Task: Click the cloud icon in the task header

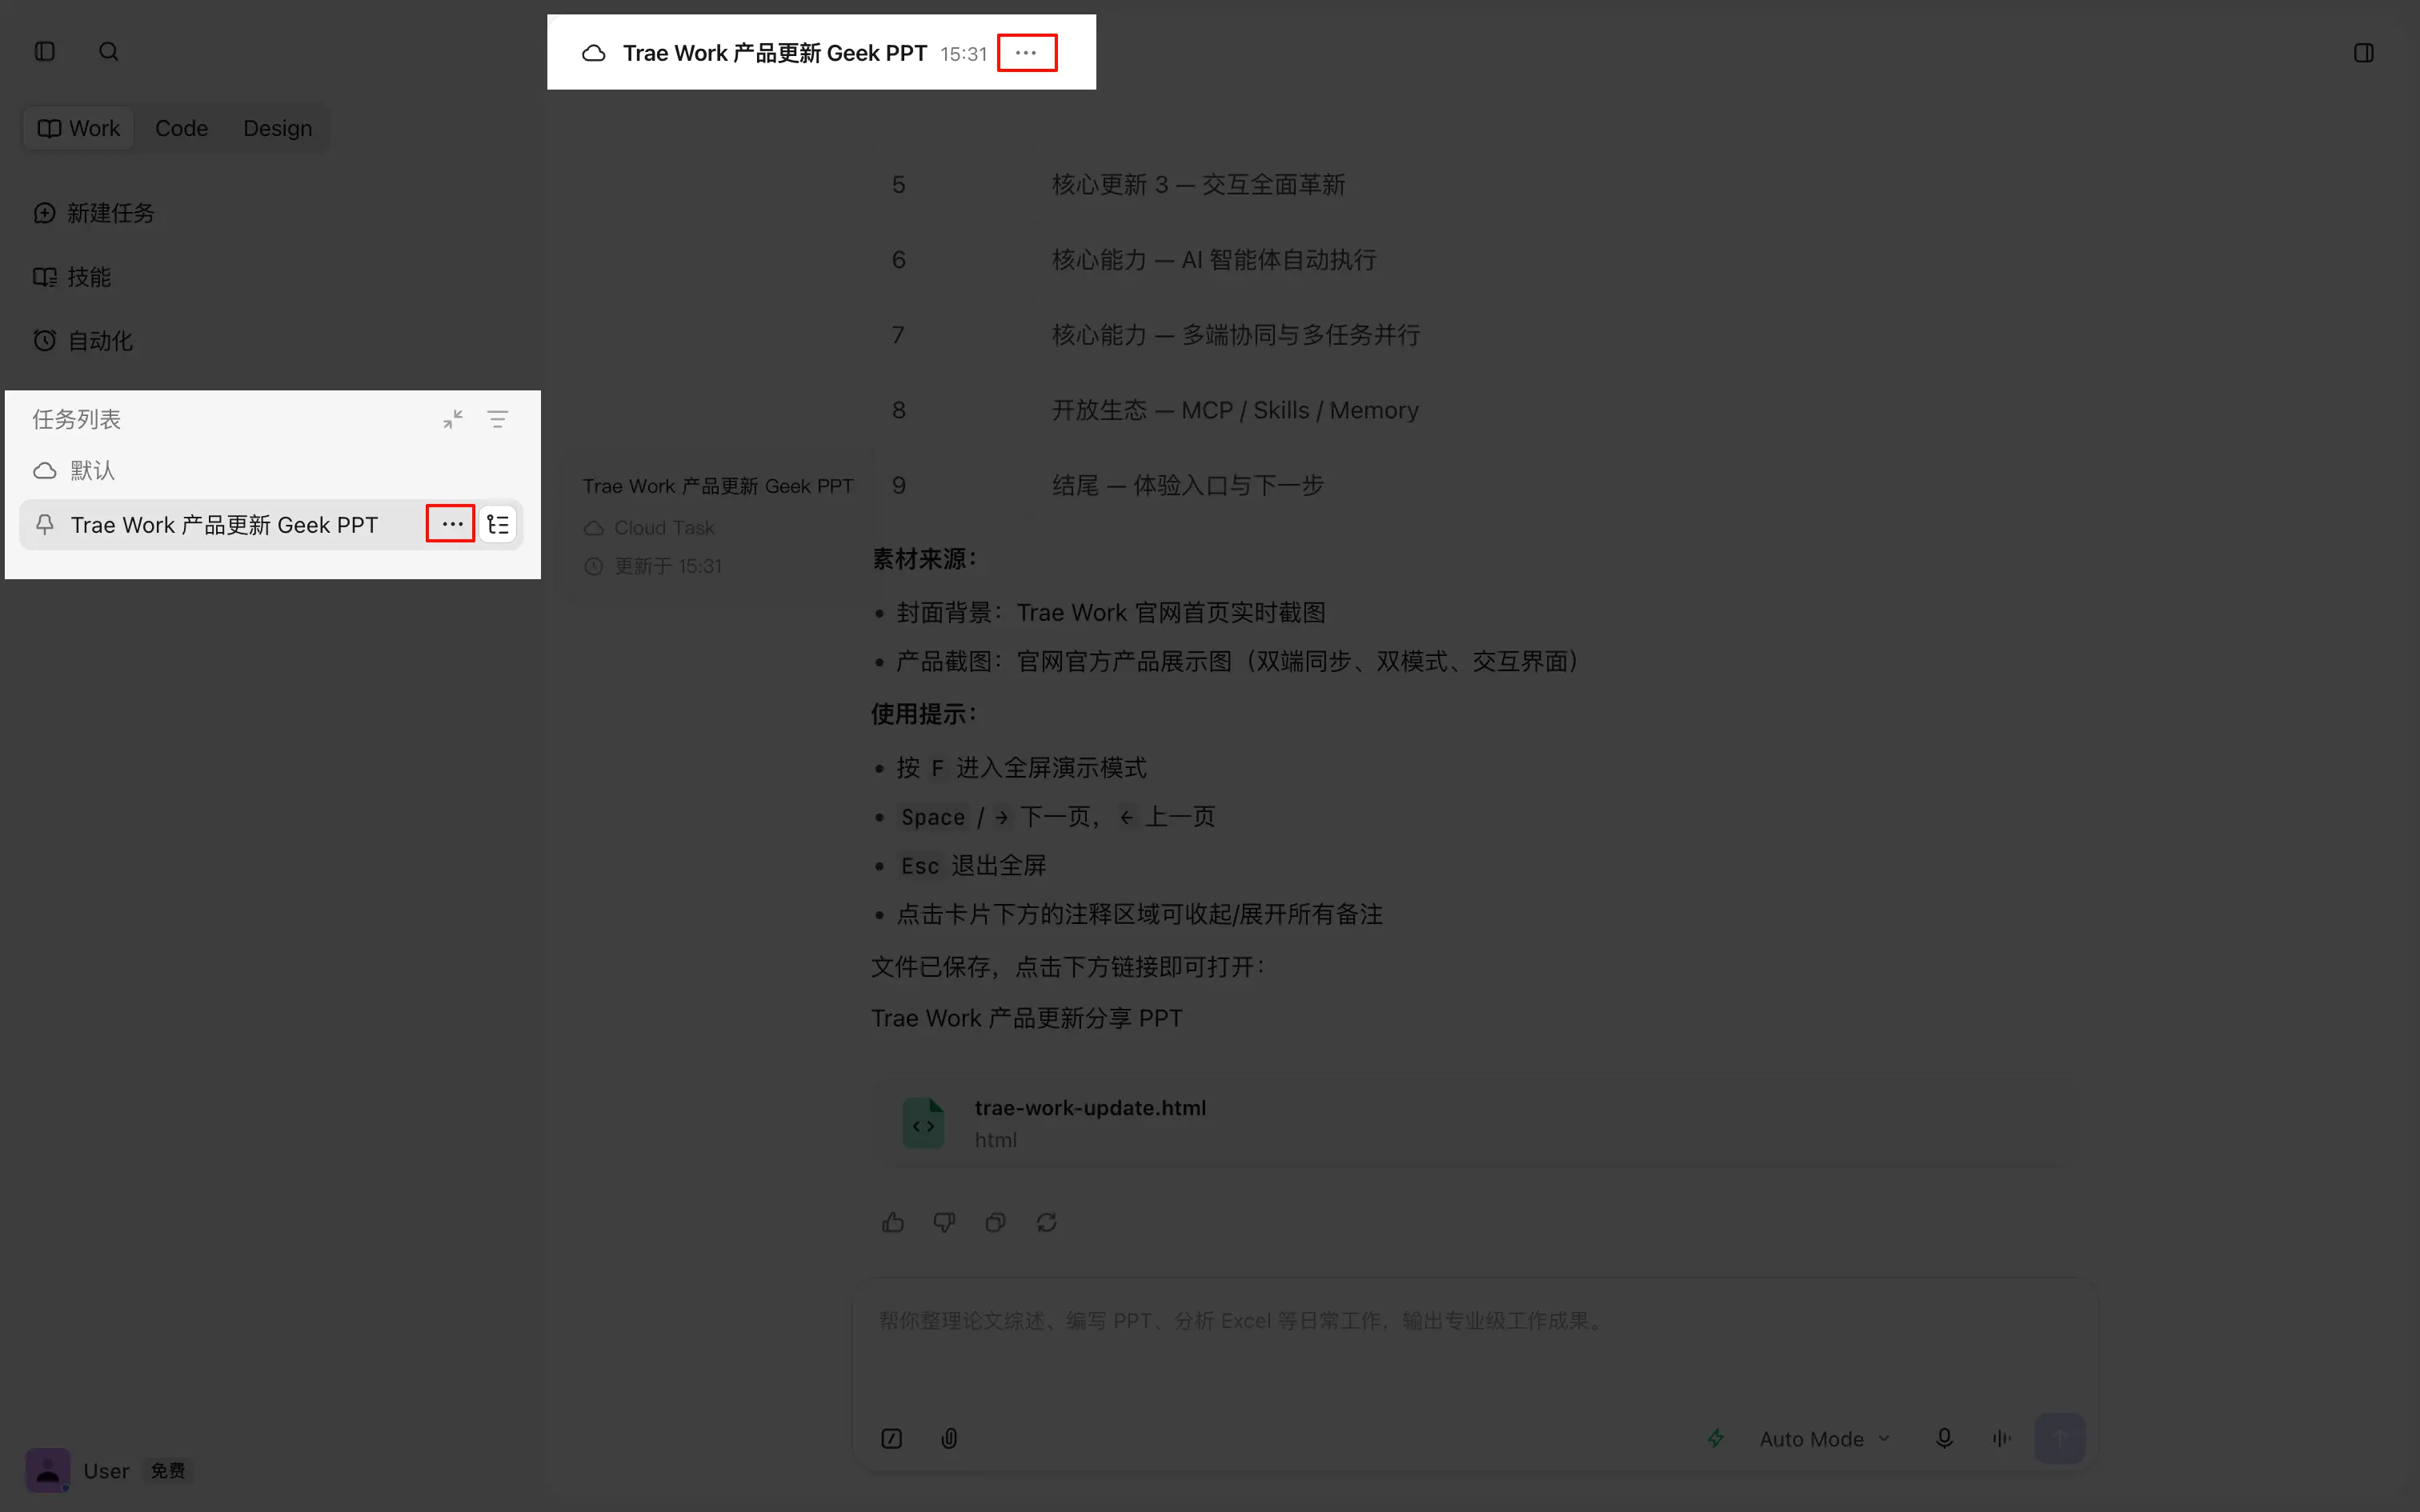Action: [x=594, y=53]
